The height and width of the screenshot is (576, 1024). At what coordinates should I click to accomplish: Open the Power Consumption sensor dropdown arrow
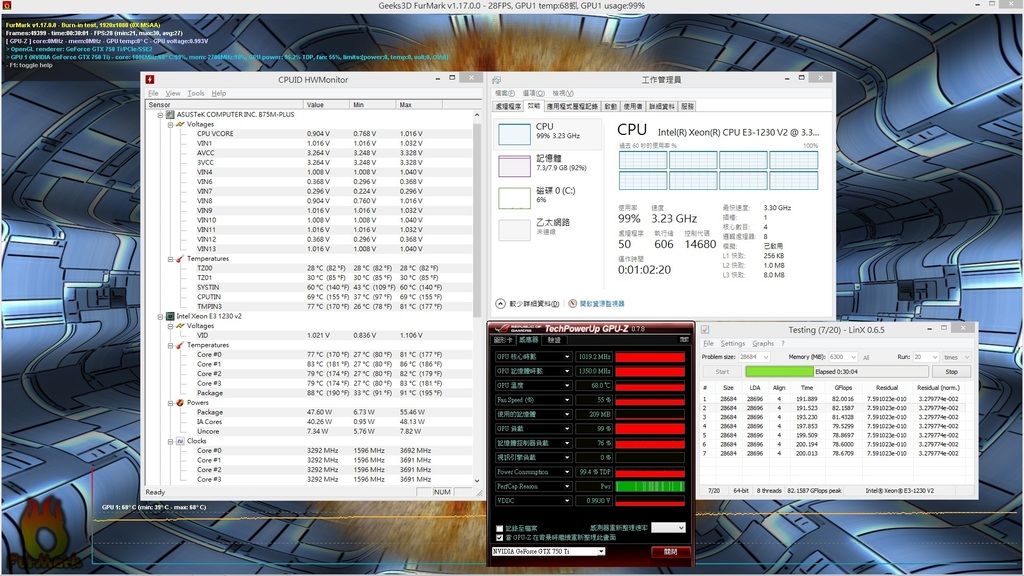(x=567, y=472)
